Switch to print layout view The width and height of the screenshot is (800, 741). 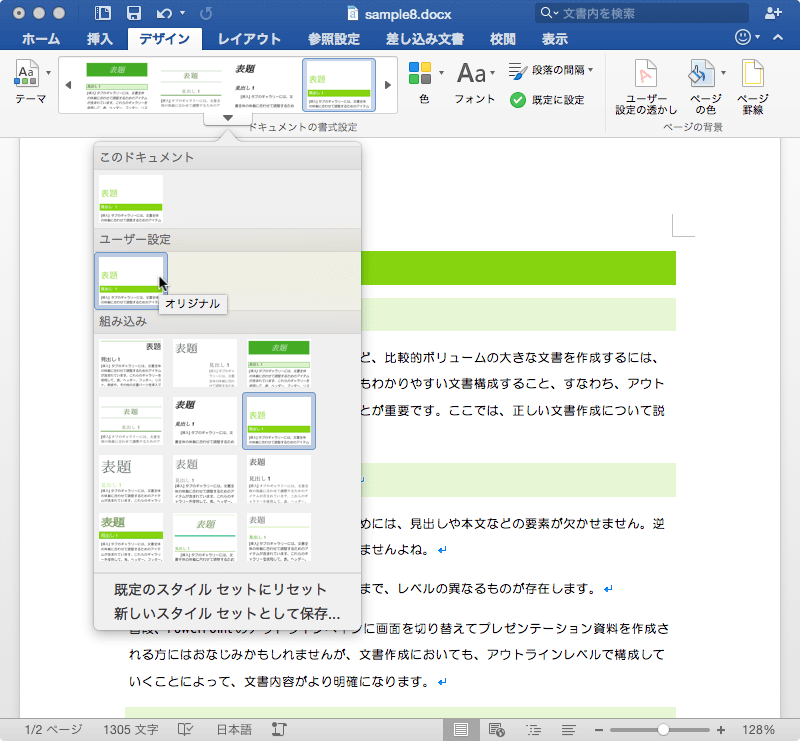(461, 730)
